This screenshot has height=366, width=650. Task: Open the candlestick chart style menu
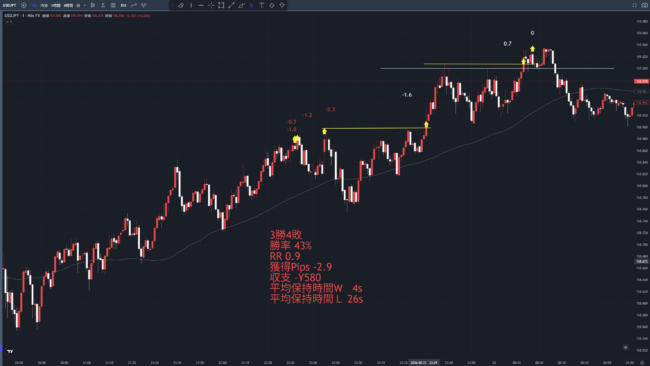[x=92, y=5]
